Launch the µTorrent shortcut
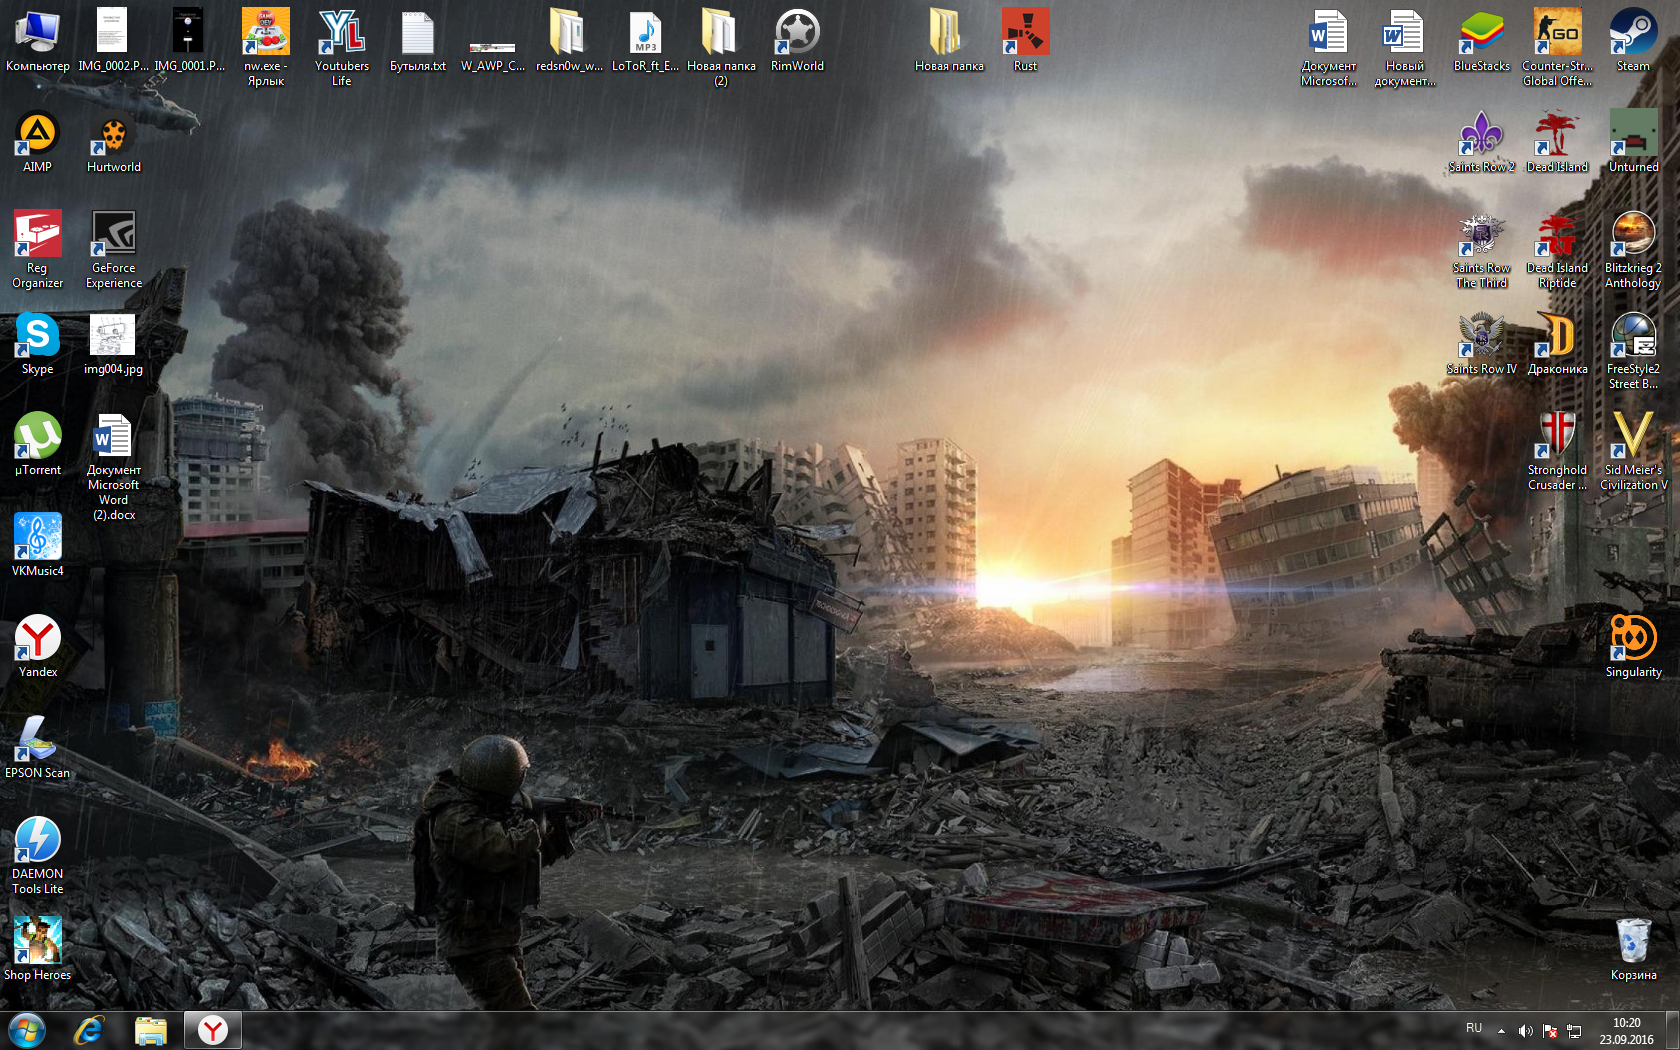 tap(38, 445)
